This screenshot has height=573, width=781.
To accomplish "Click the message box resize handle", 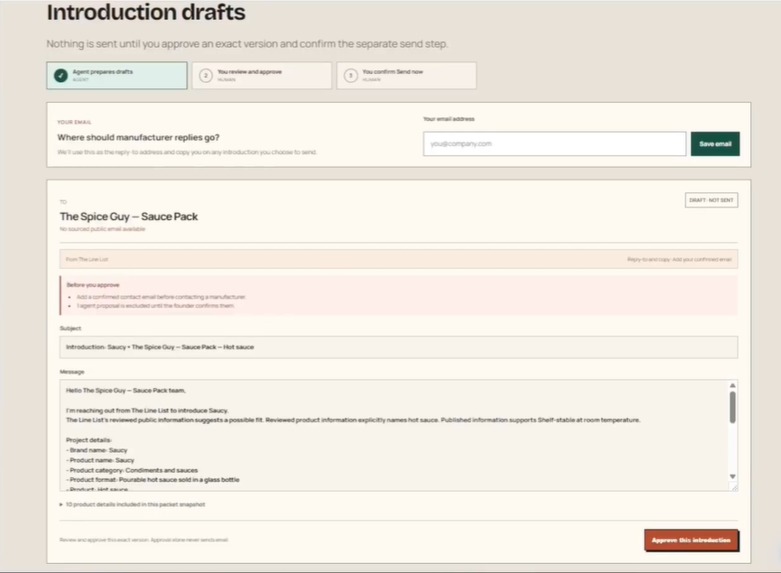I will click(734, 488).
